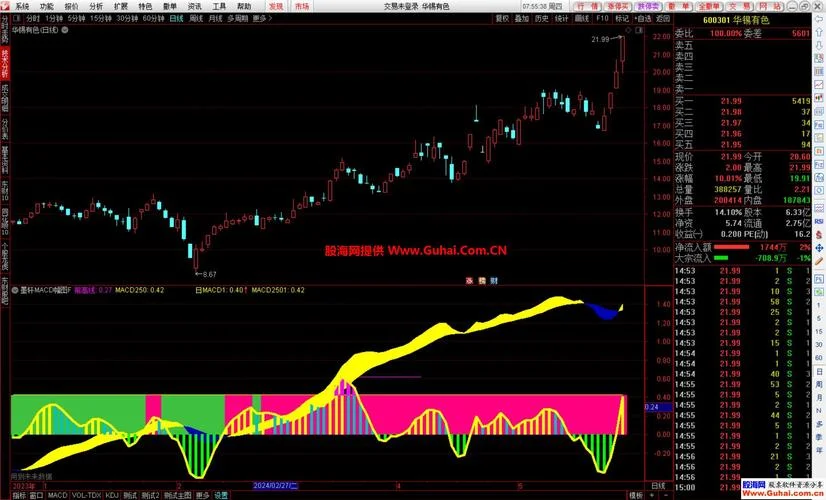Click the pencil drawing tool icon in the right sidebar
The width and height of the screenshot is (826, 500).
(x=819, y=261)
